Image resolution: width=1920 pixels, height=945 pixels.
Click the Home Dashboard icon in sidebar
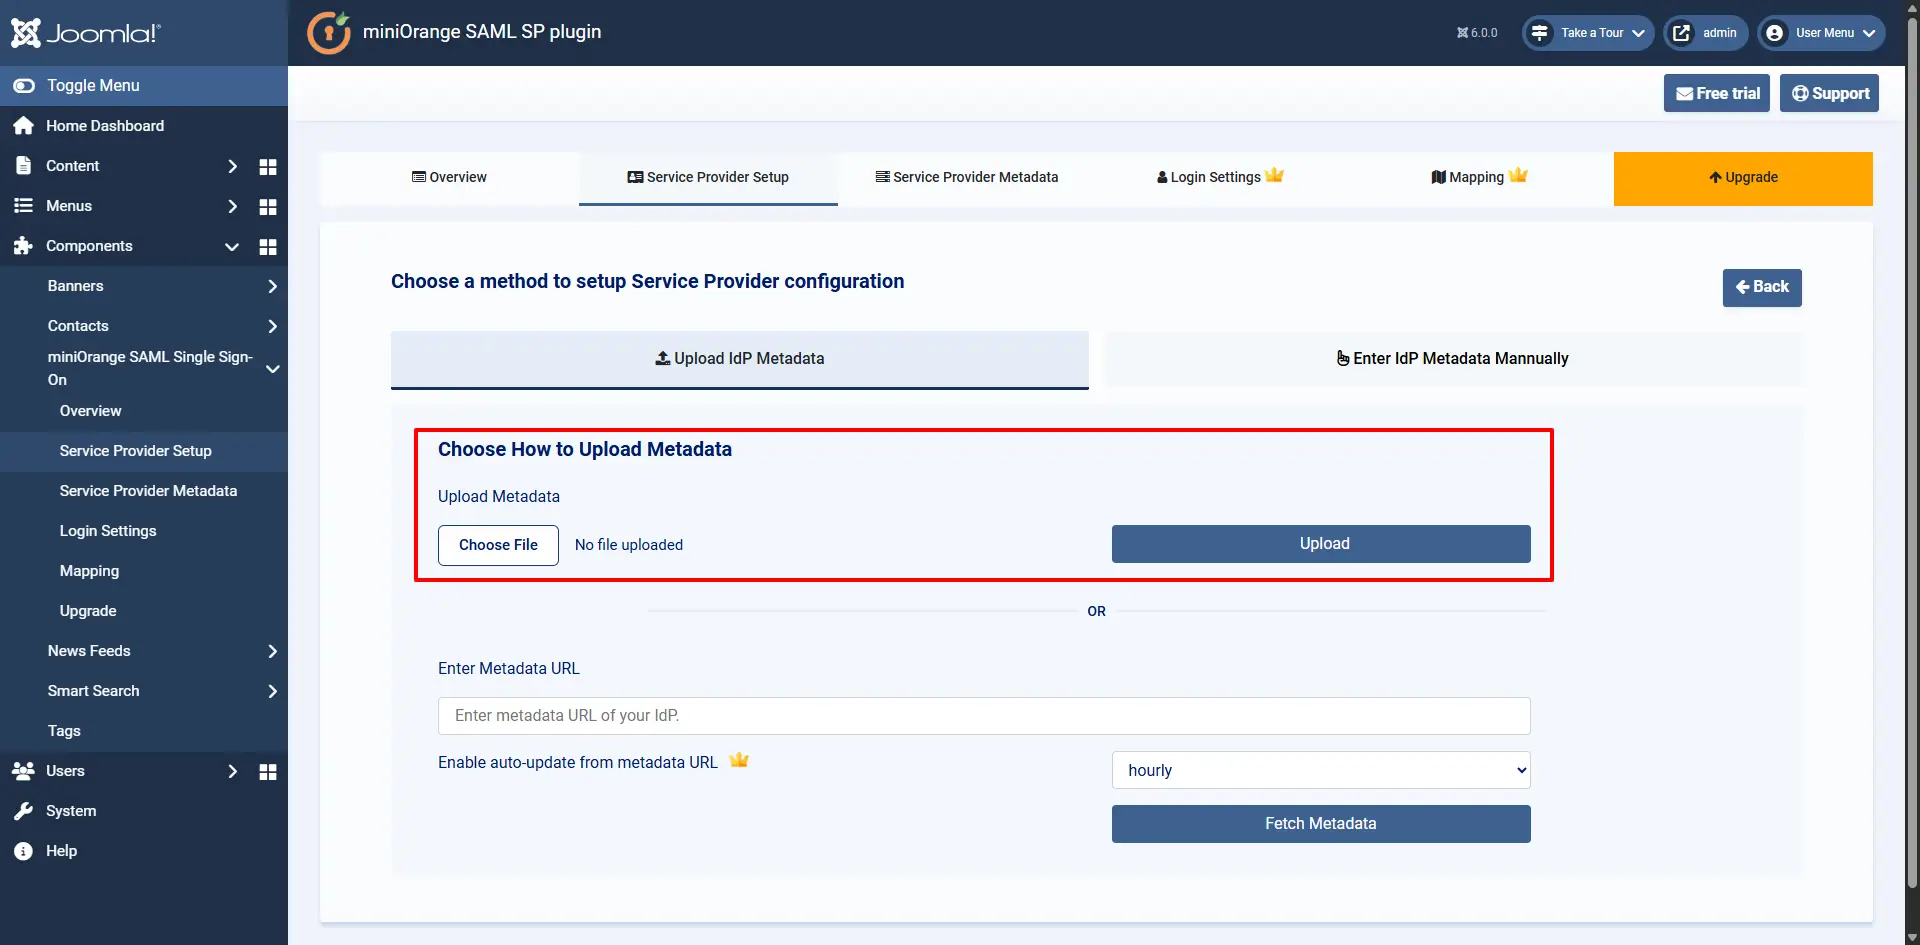(x=22, y=125)
